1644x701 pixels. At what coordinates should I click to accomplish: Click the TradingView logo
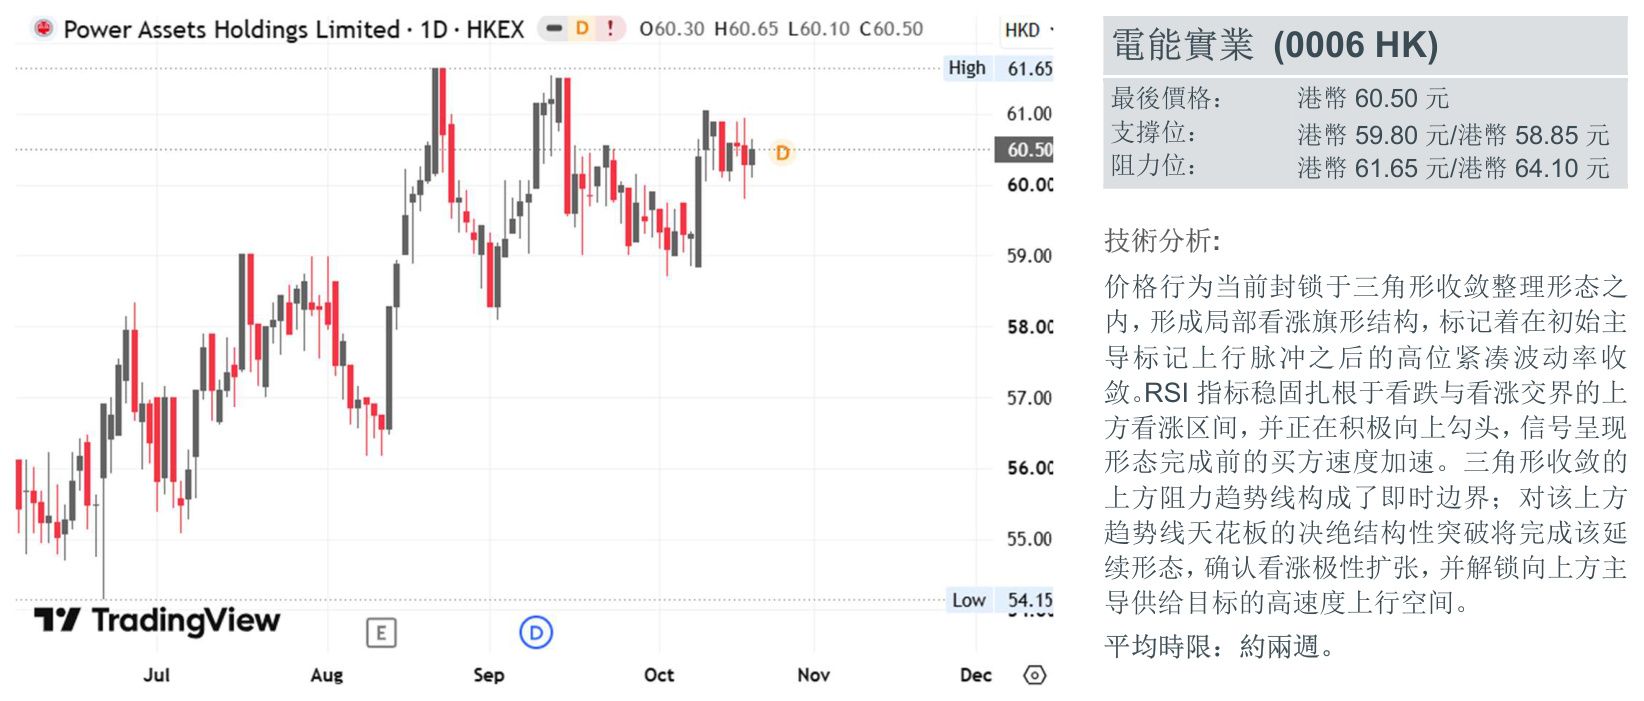point(157,621)
